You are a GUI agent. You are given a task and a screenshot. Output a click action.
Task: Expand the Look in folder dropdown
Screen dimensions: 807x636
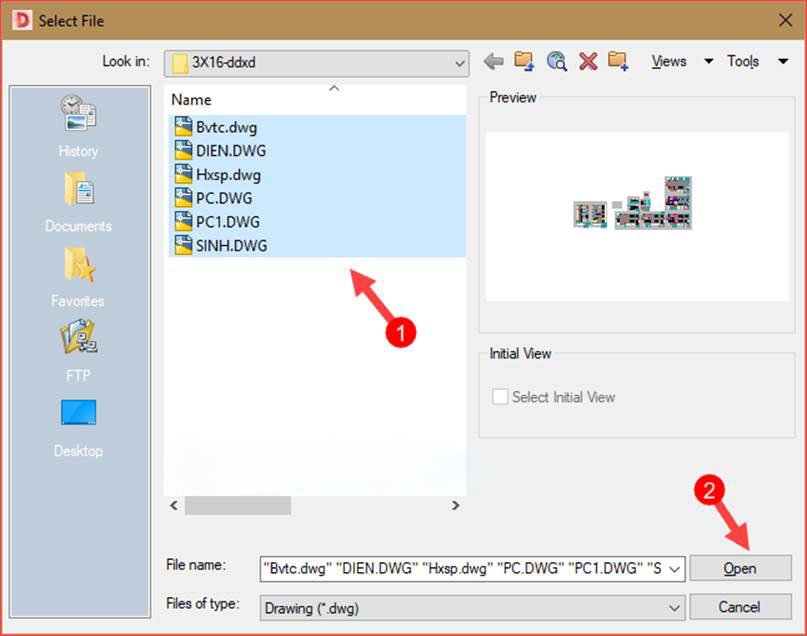pyautogui.click(x=459, y=62)
